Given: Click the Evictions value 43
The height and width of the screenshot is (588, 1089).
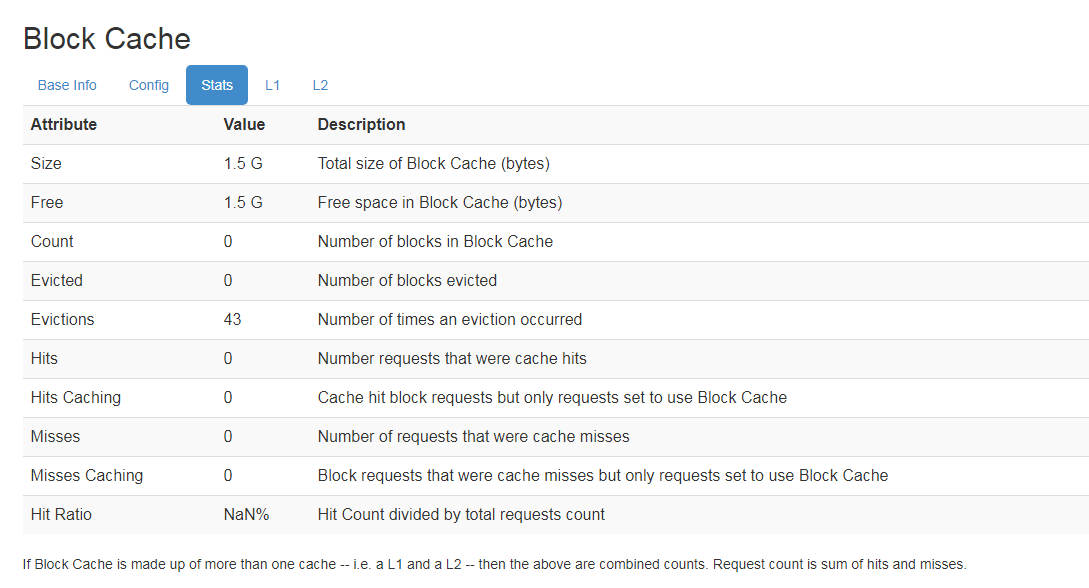Looking at the screenshot, I should [x=233, y=319].
